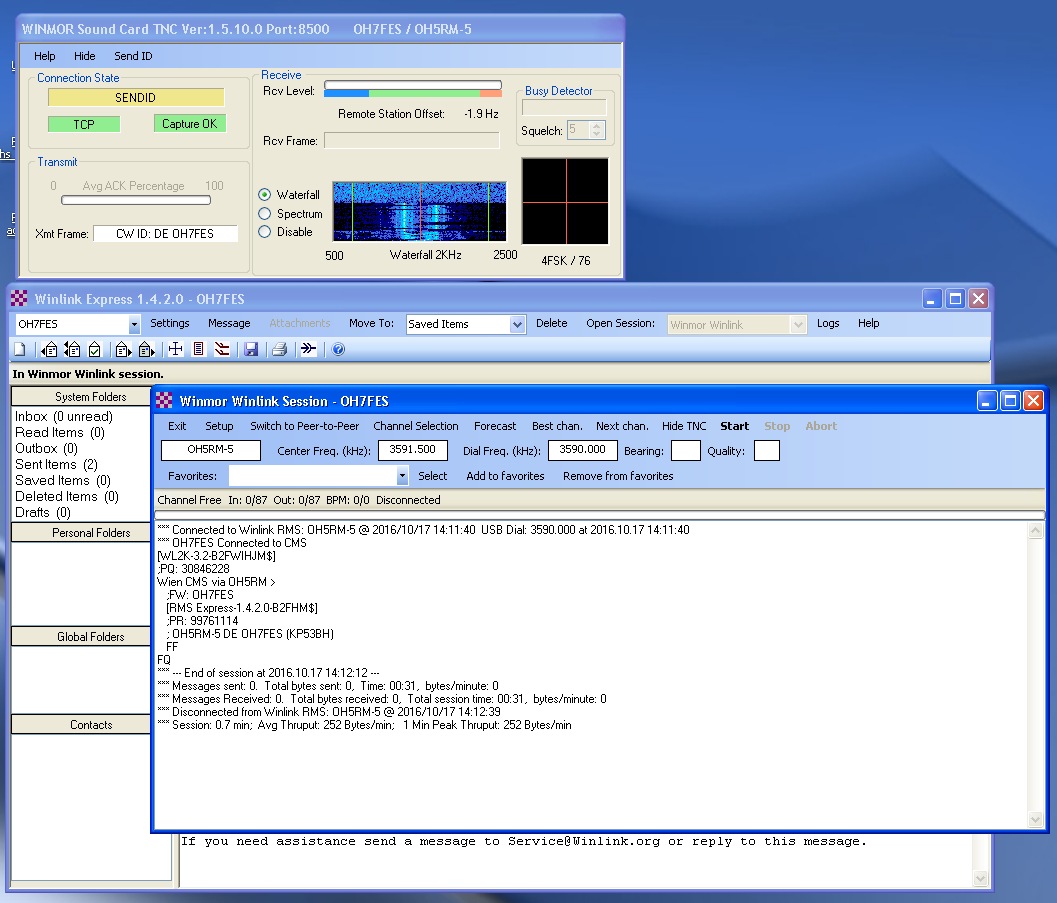Open Channel Selection in session menu
The height and width of the screenshot is (903, 1057).
pyautogui.click(x=416, y=426)
